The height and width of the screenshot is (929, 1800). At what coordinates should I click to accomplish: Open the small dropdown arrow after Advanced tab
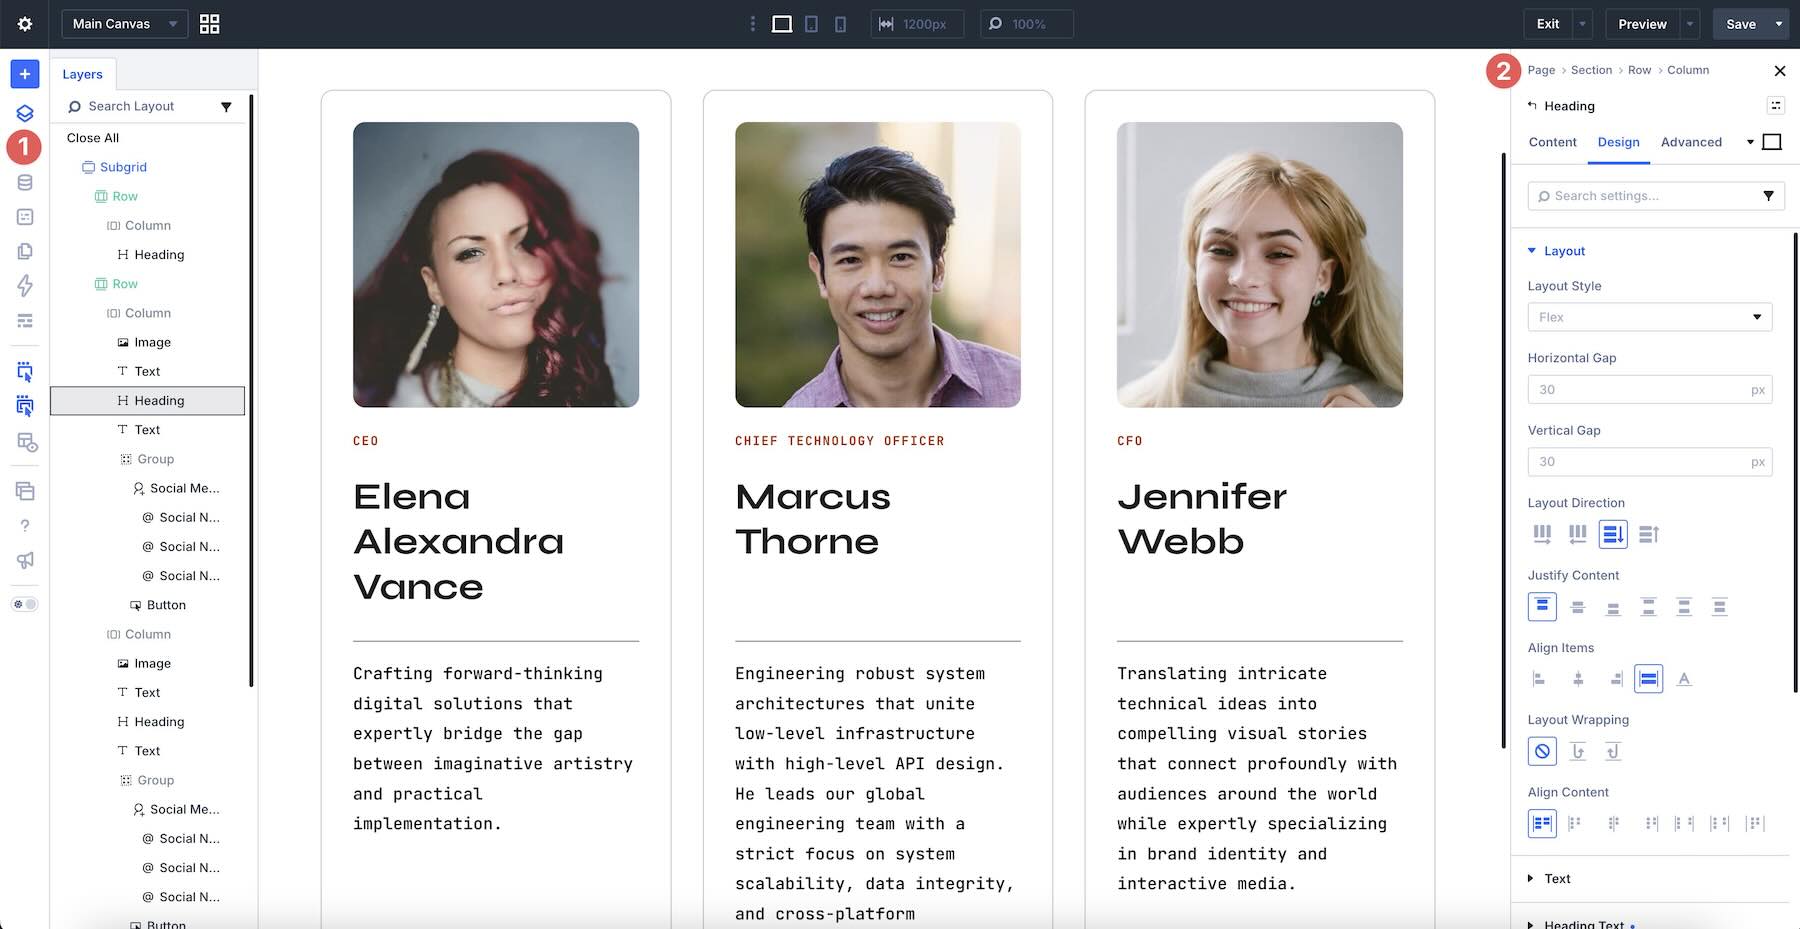pos(1750,142)
